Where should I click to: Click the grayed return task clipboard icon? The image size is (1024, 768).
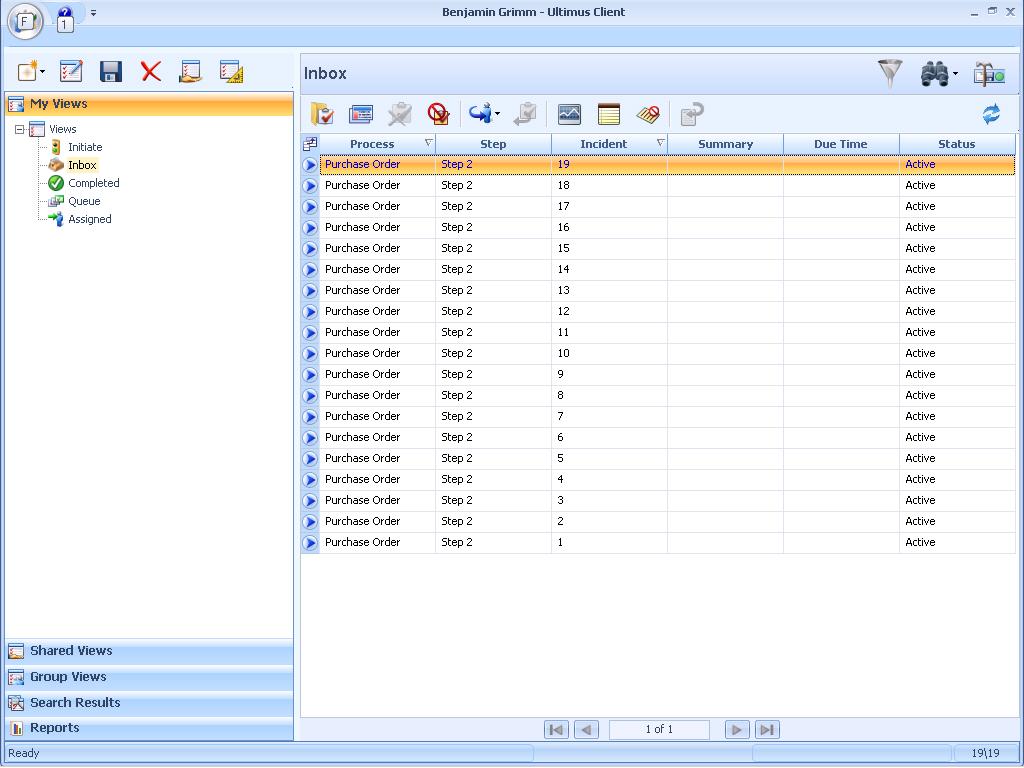[524, 114]
